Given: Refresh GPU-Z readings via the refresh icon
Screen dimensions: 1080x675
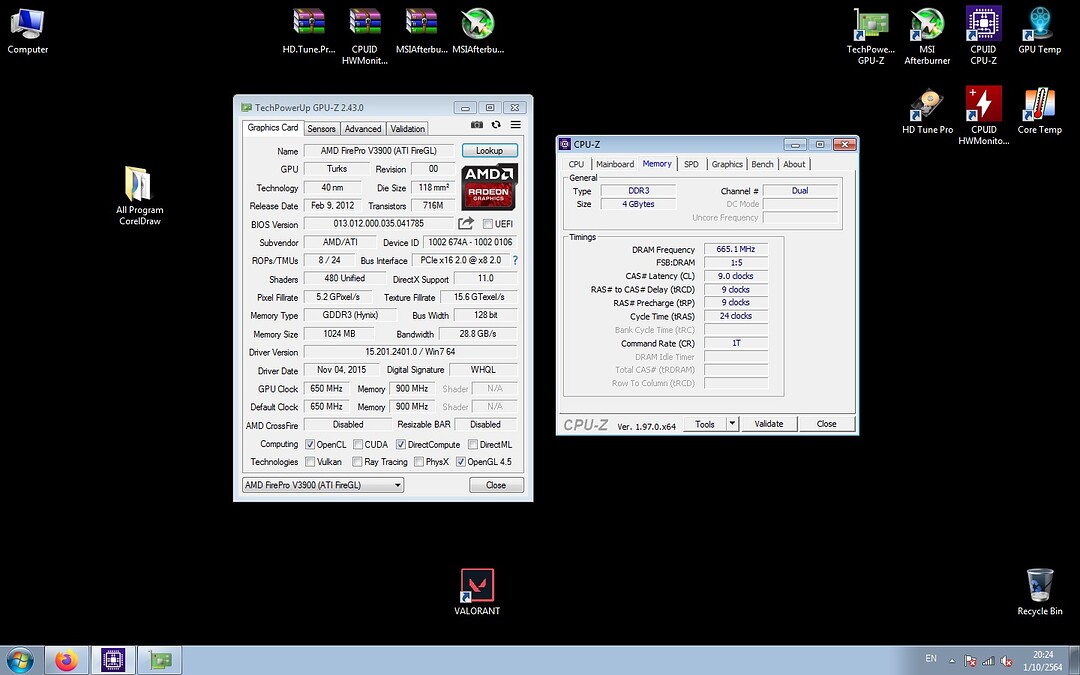Looking at the screenshot, I should pyautogui.click(x=495, y=124).
